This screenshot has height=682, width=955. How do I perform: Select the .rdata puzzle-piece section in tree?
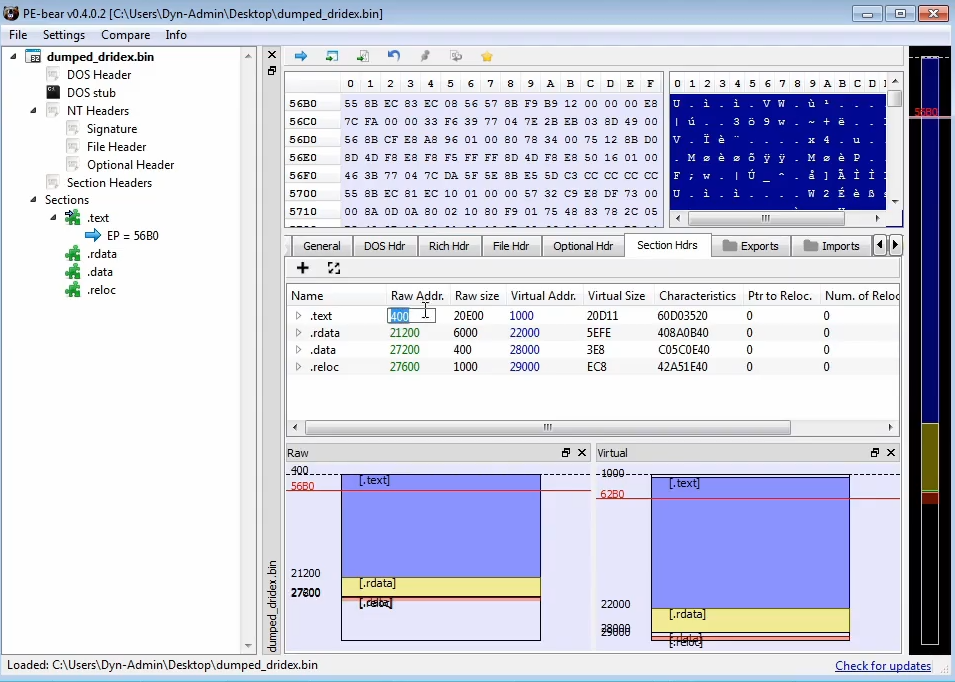(72, 254)
